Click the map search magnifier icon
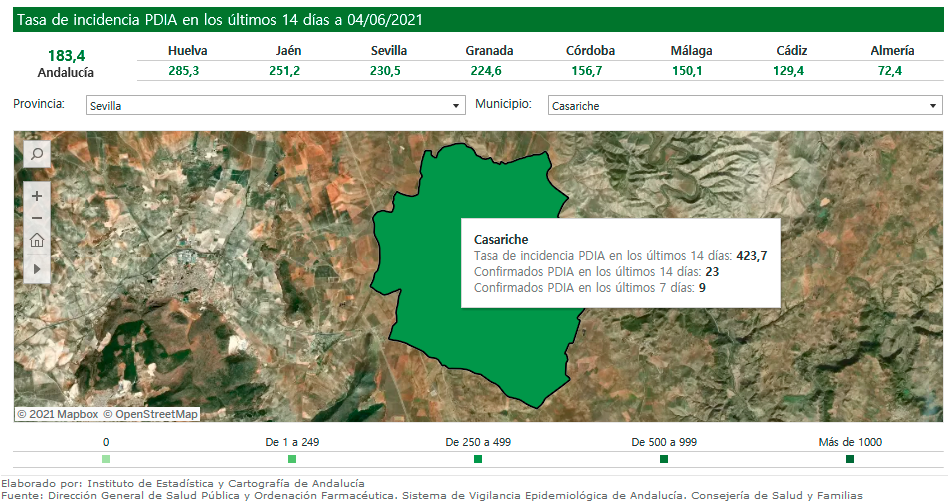This screenshot has width=948, height=504. coord(36,154)
